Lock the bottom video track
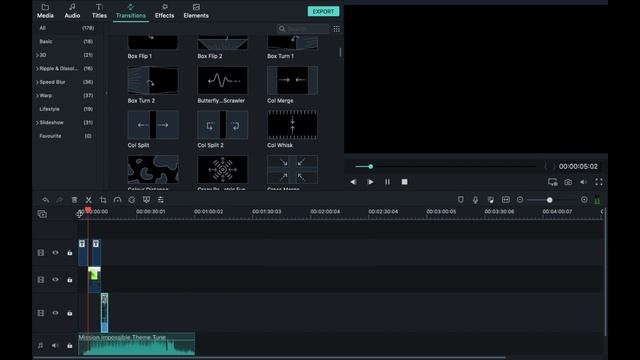 pyautogui.click(x=69, y=313)
